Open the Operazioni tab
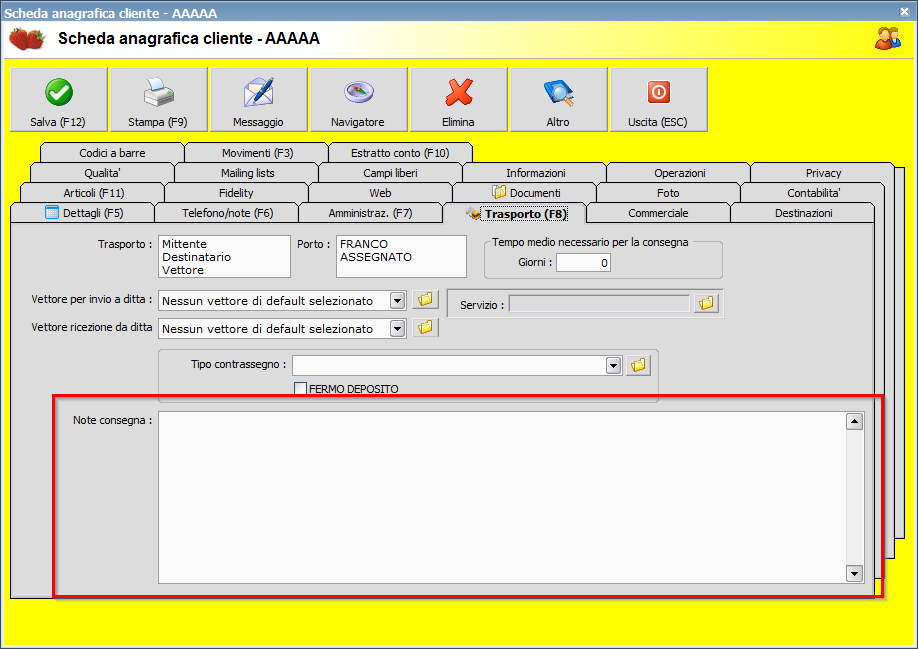Viewport: 918px width, 649px height. coord(679,173)
